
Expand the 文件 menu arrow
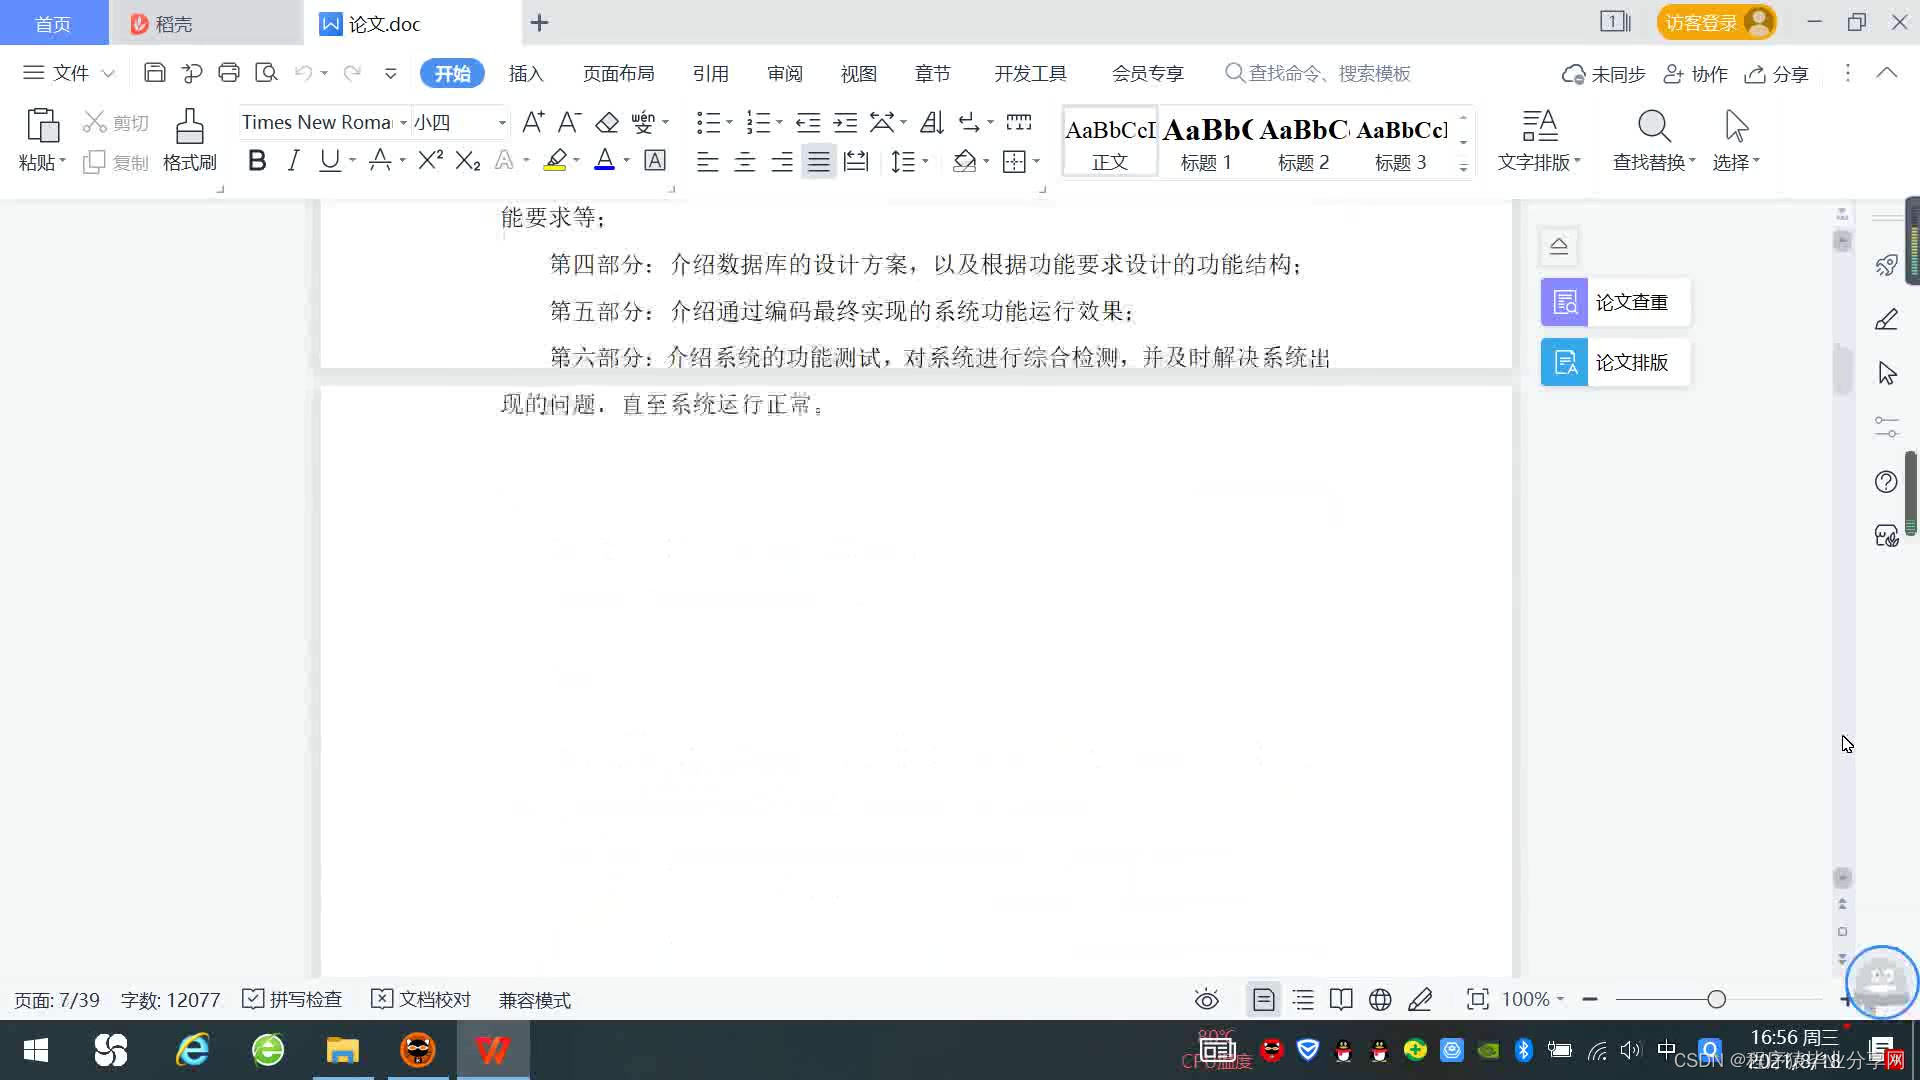[108, 74]
